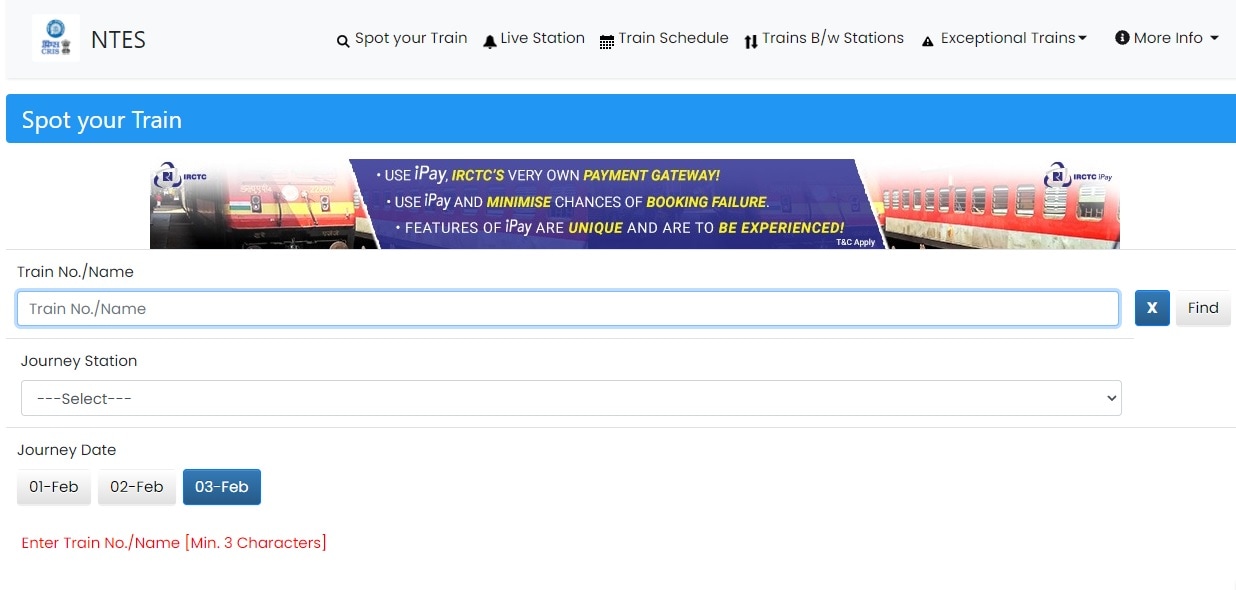This screenshot has width=1236, height=590.
Task: Click the Train No./Name label
Action: 76,272
